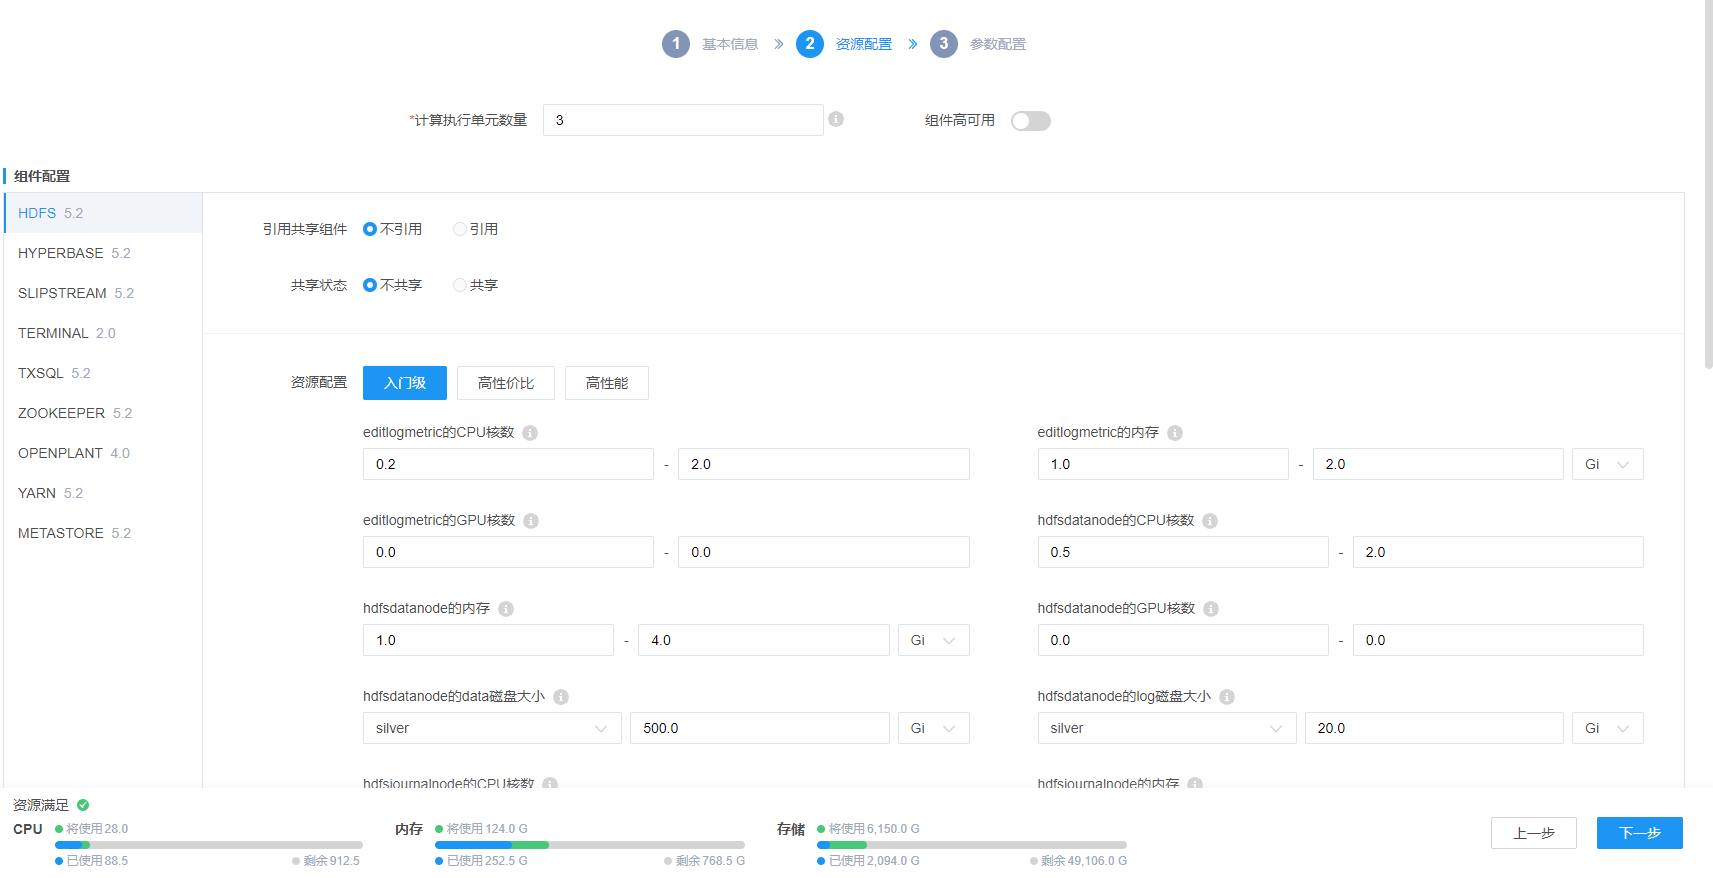Click info icon next to hdfsdatanode的log磁盘大小
1713x878 pixels.
[1227, 697]
